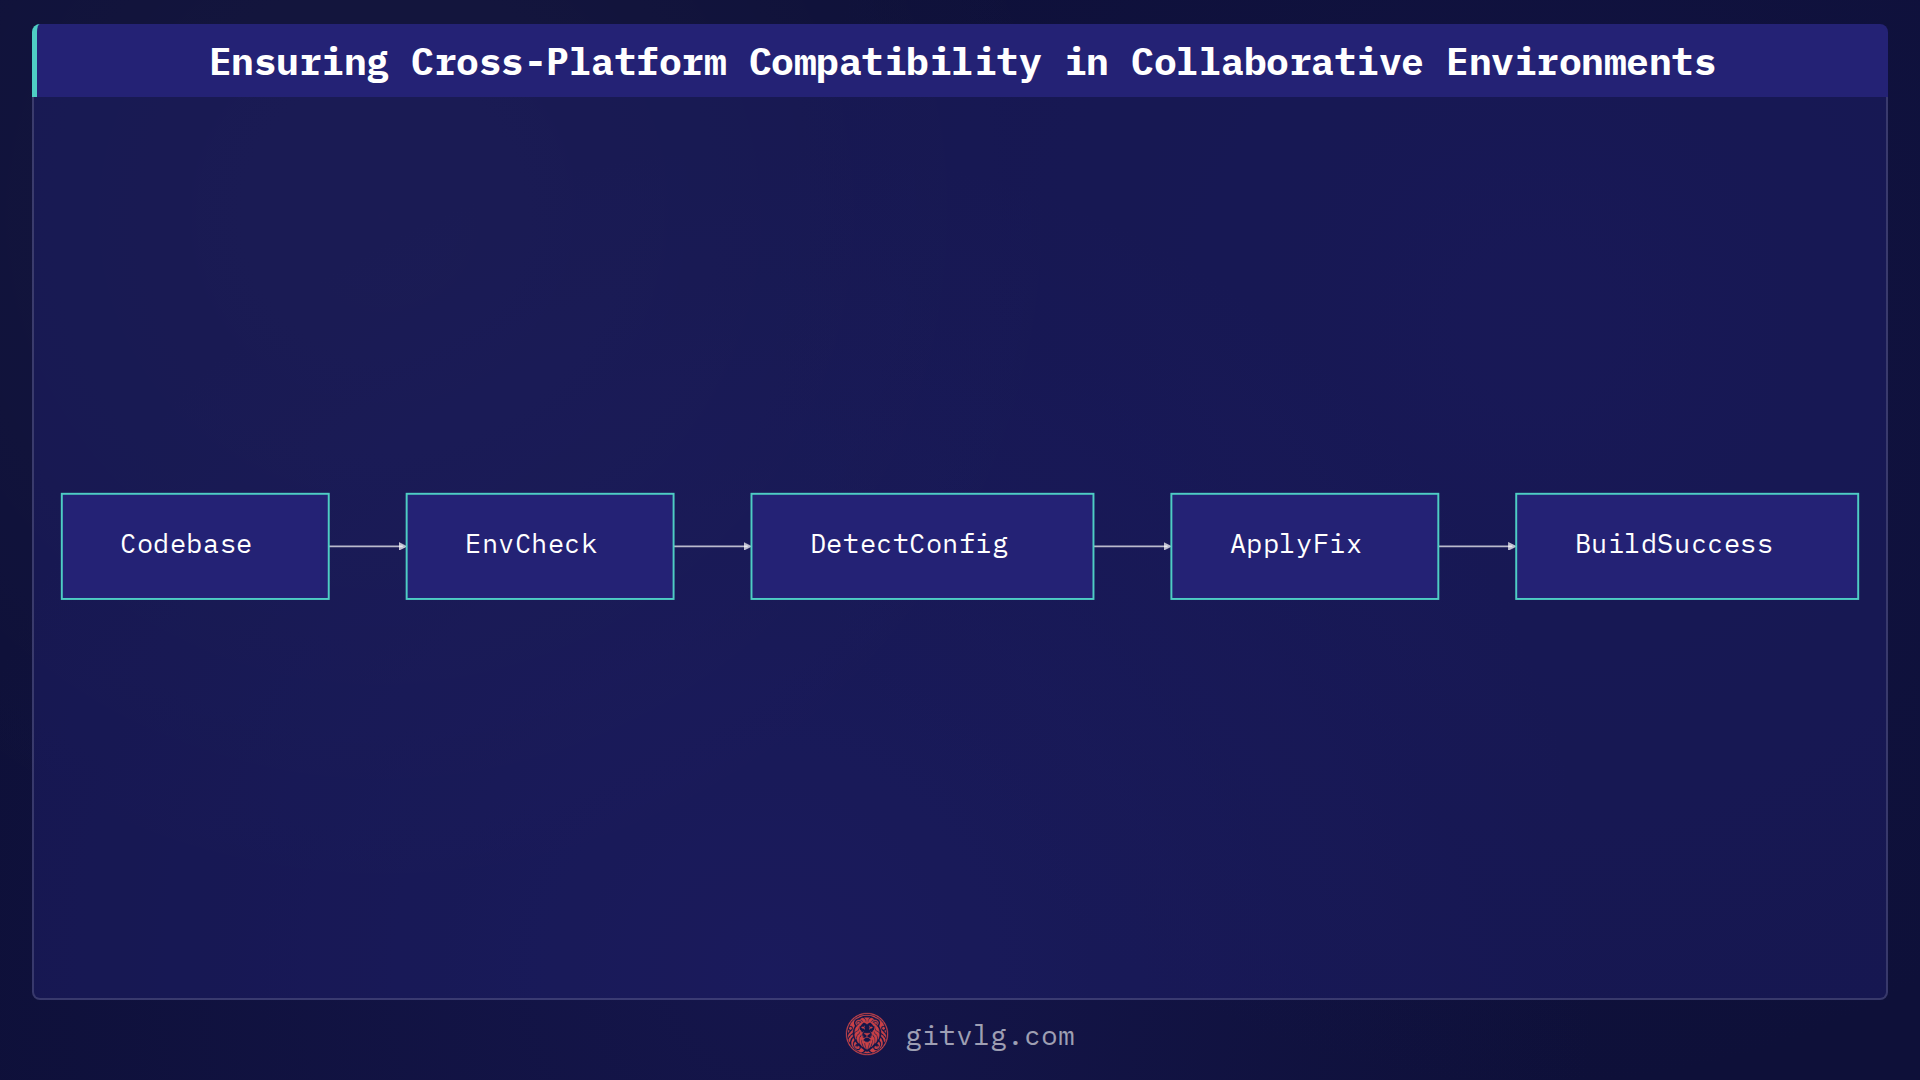Click the BuildSuccess box
The height and width of the screenshot is (1080, 1920).
point(1687,546)
